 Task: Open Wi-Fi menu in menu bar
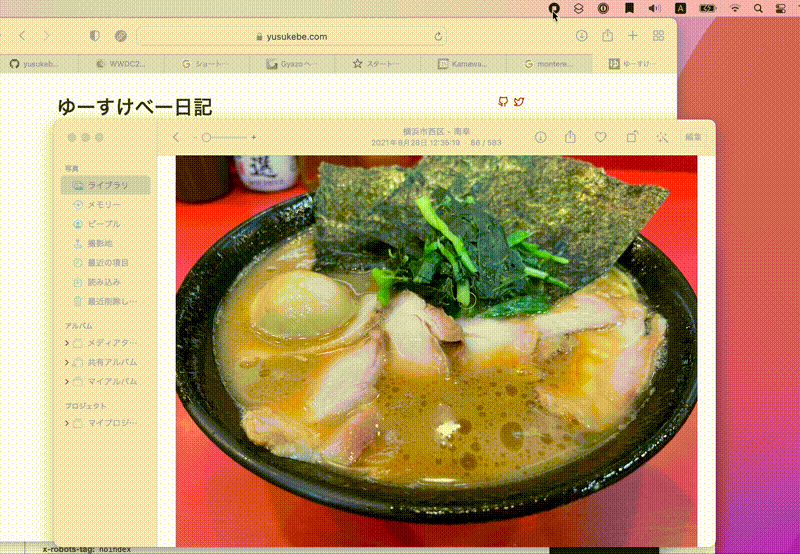[735, 8]
